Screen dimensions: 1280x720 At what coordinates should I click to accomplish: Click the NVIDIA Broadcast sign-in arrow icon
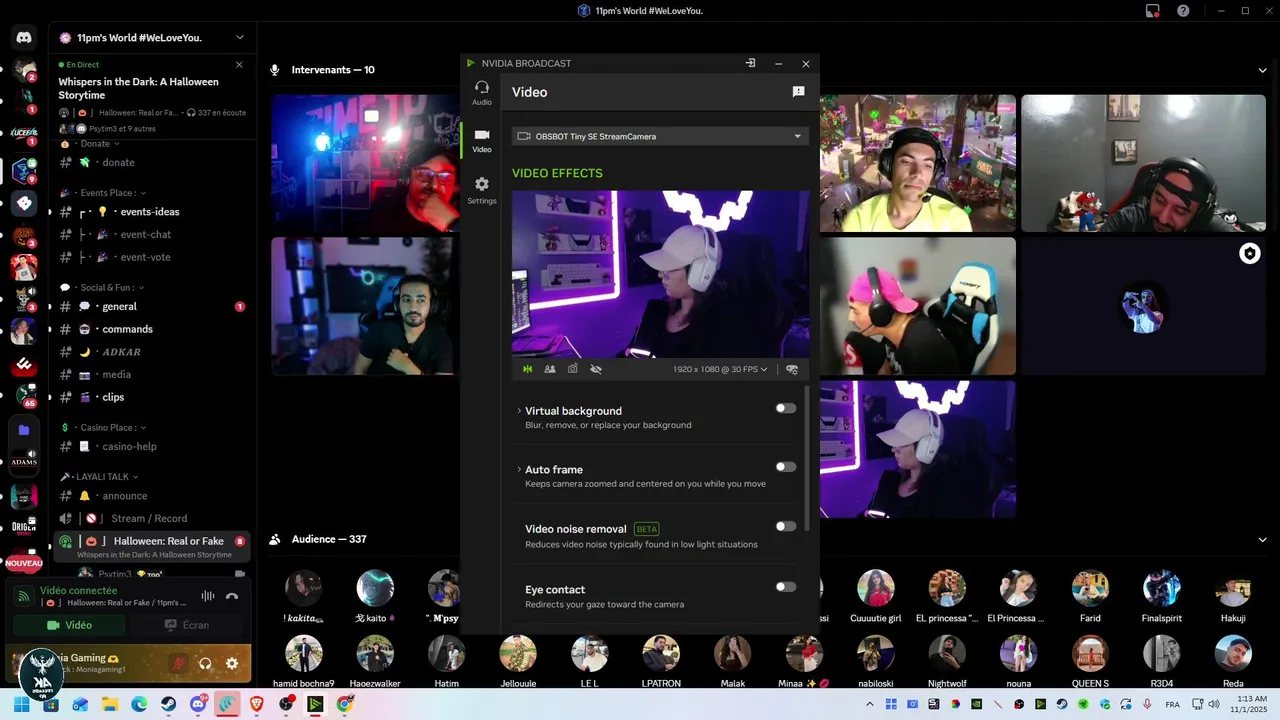(750, 63)
